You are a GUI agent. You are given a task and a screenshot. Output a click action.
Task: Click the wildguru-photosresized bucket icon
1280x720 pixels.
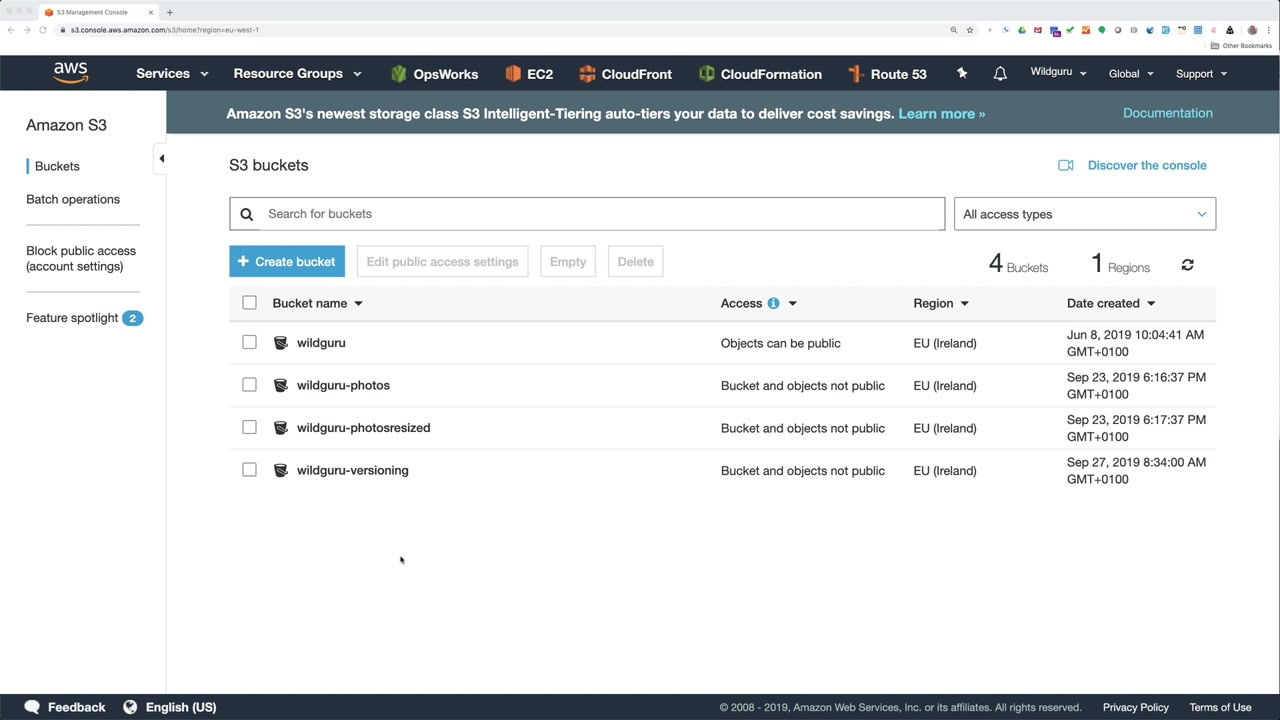(281, 428)
